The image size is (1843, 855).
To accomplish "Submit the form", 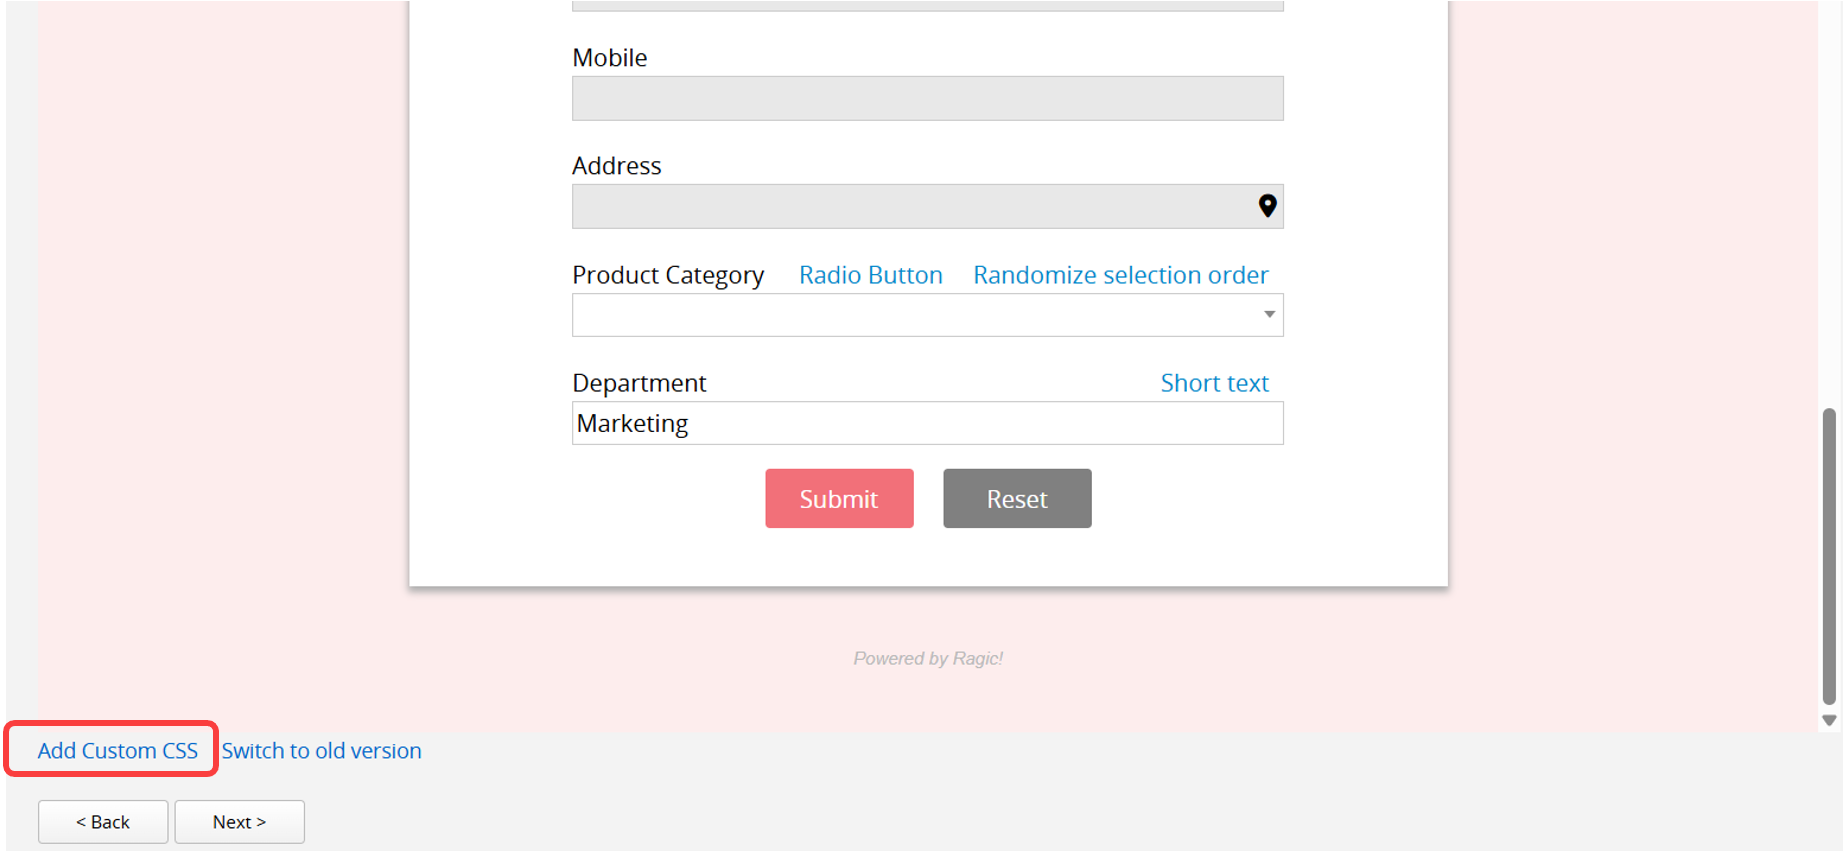I will point(839,498).
